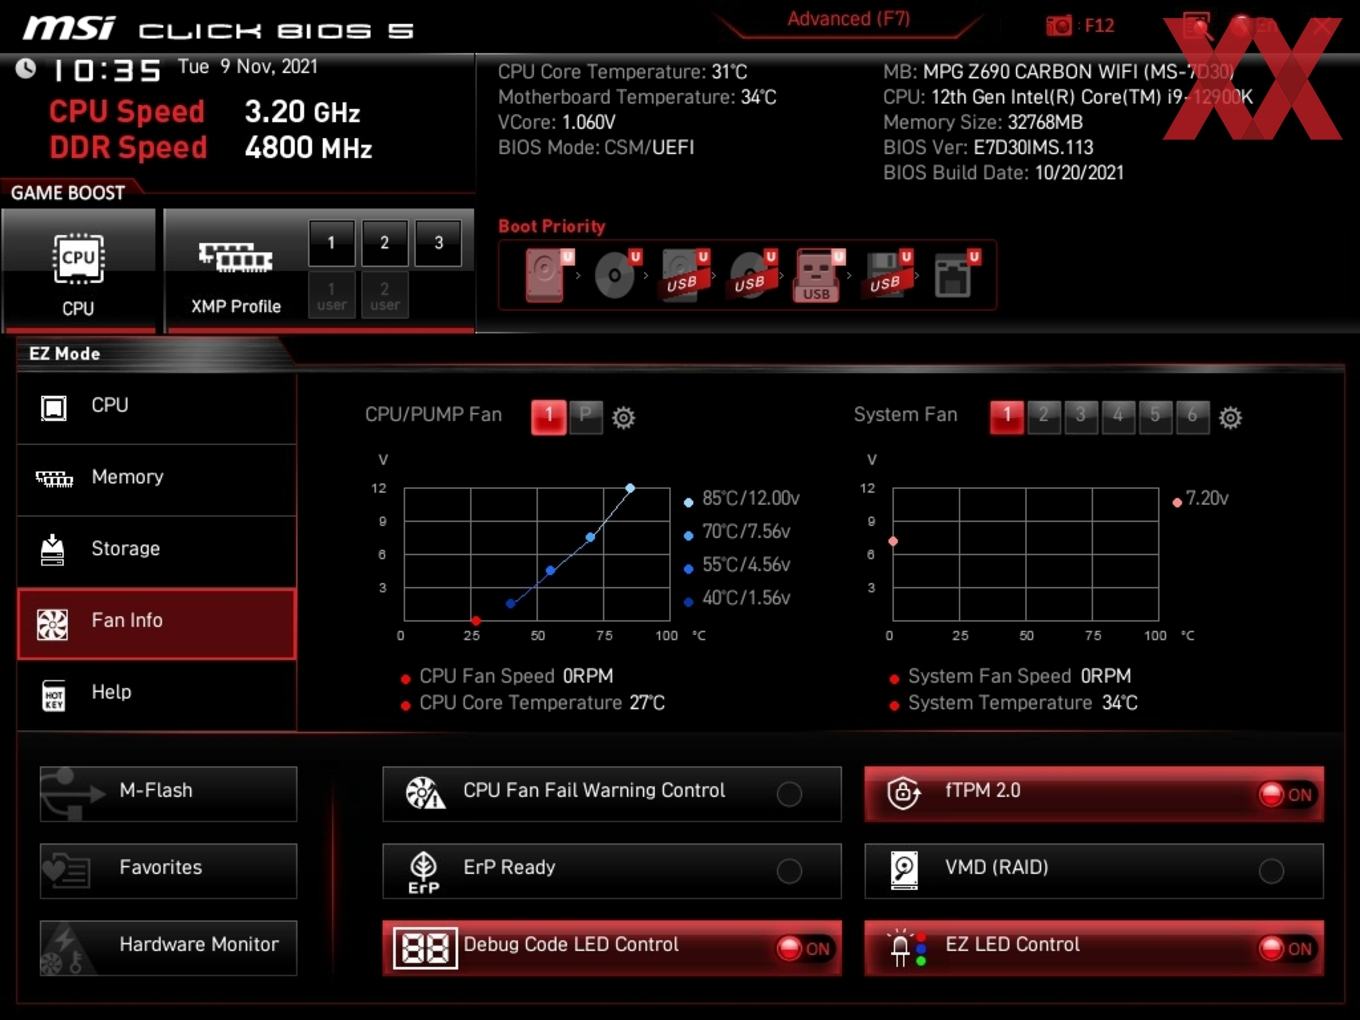Select System Fan 5
The width and height of the screenshot is (1360, 1020).
1155,416
